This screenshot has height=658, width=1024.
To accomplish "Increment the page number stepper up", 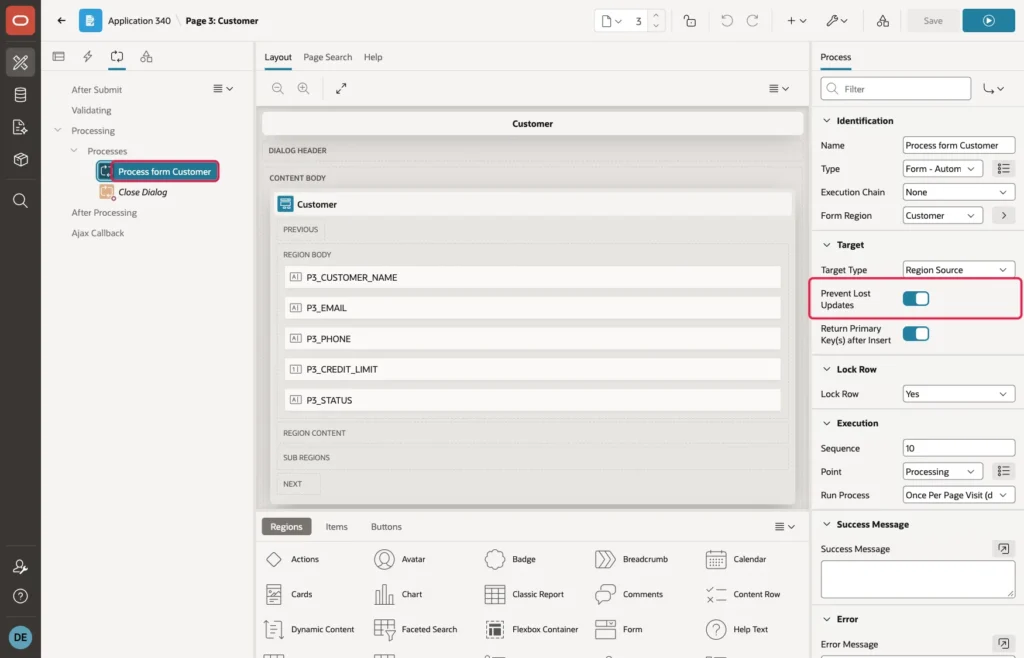I will (656, 16).
